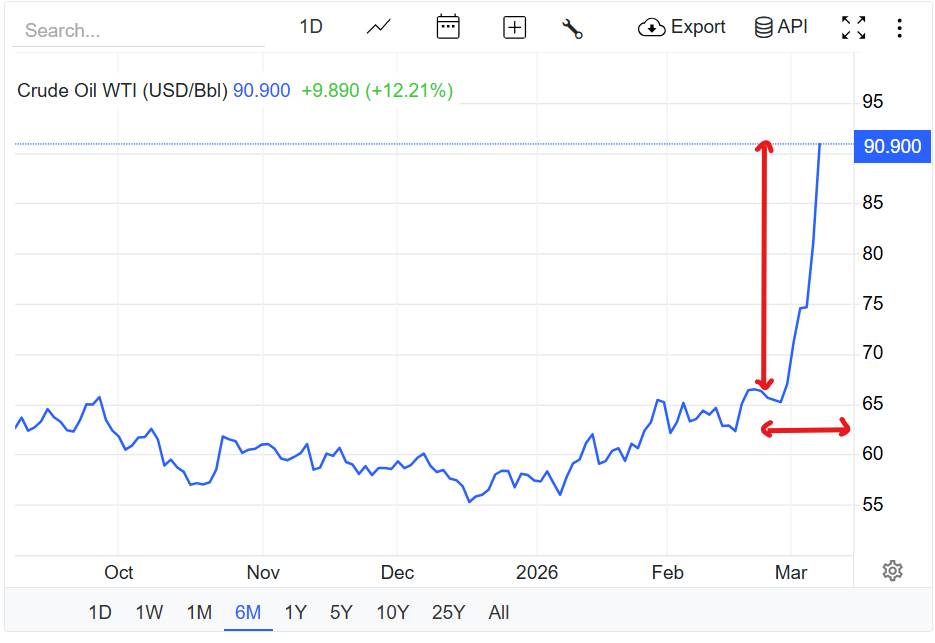This screenshot has width=935, height=643.
Task: Open the three-dot more options menu
Action: pos(899,28)
